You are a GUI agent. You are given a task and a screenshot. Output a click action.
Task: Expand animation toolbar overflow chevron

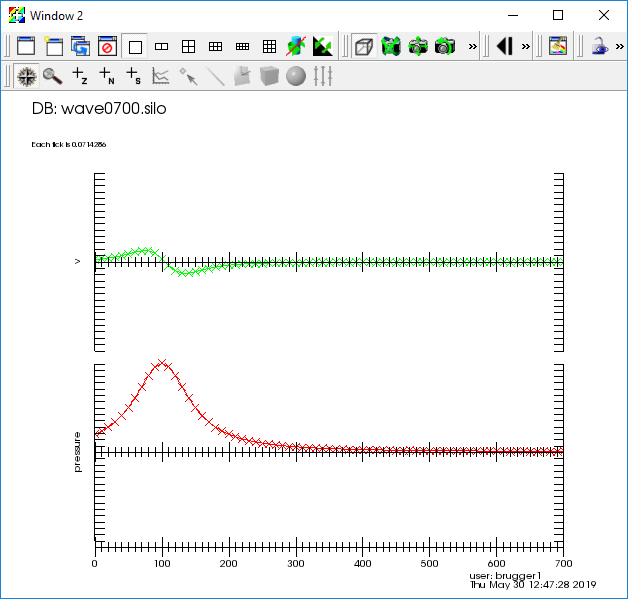pyautogui.click(x=525, y=46)
